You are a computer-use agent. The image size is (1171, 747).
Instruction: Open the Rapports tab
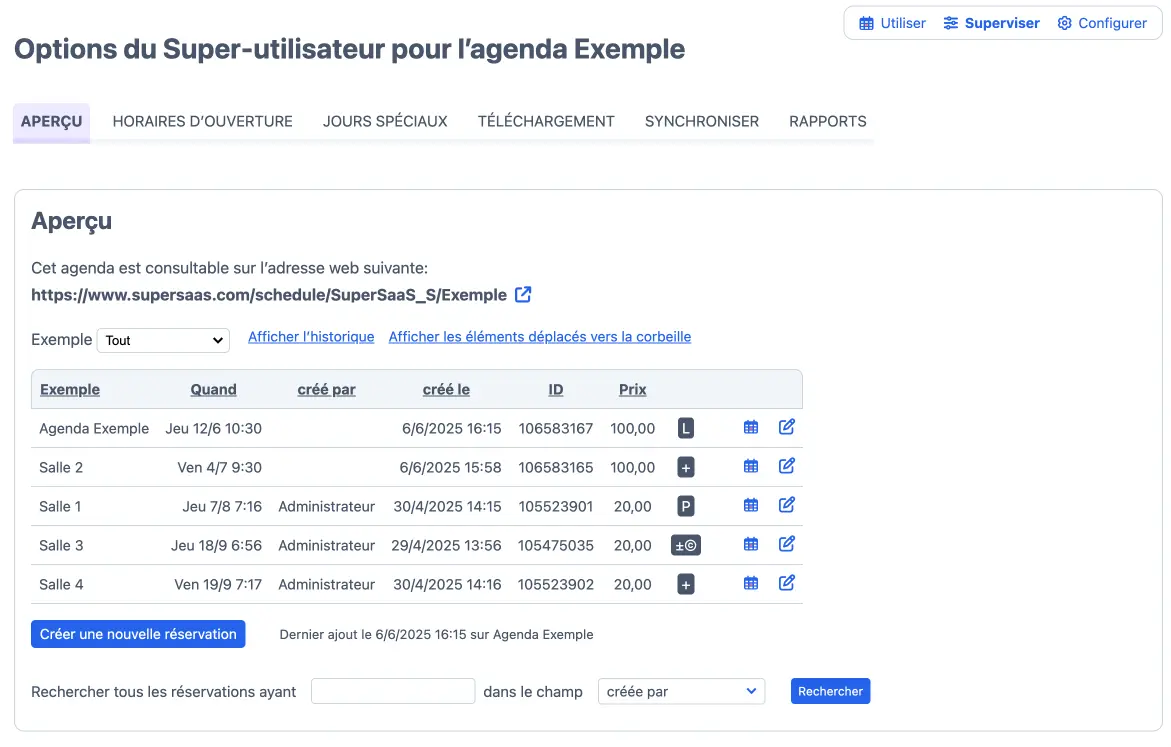pos(827,122)
